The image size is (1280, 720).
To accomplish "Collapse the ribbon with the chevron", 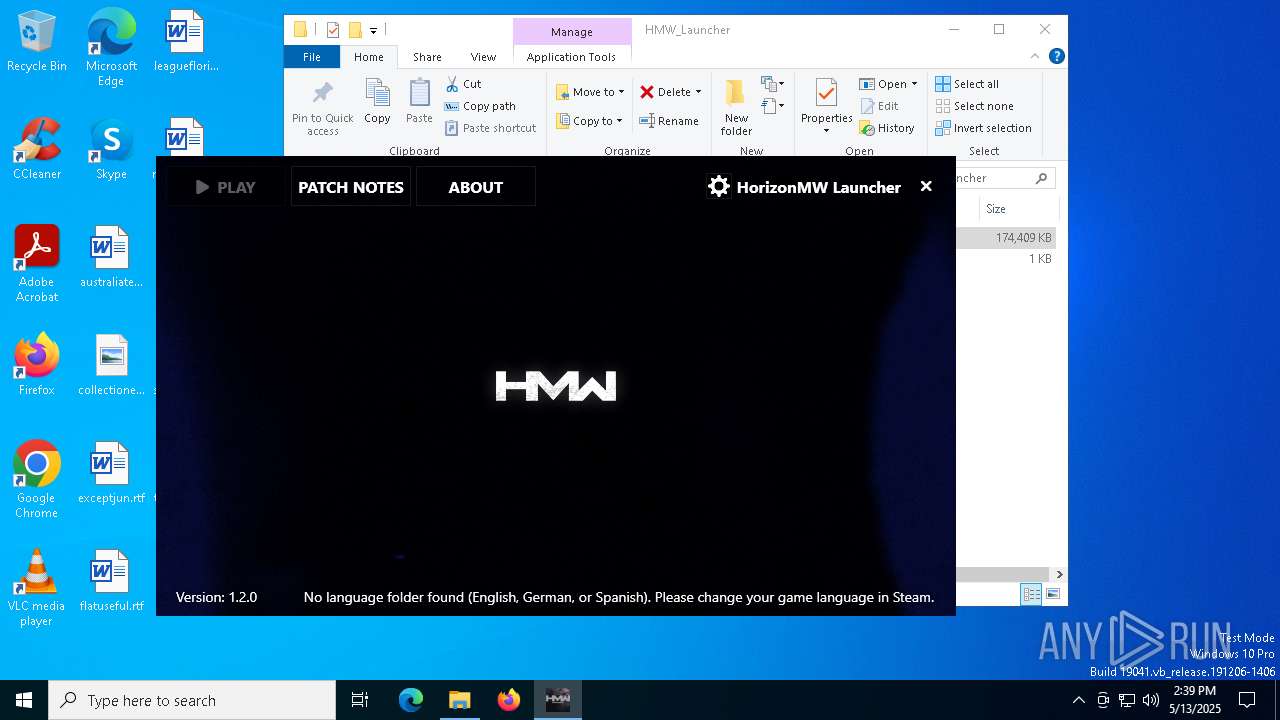I will [x=1035, y=57].
